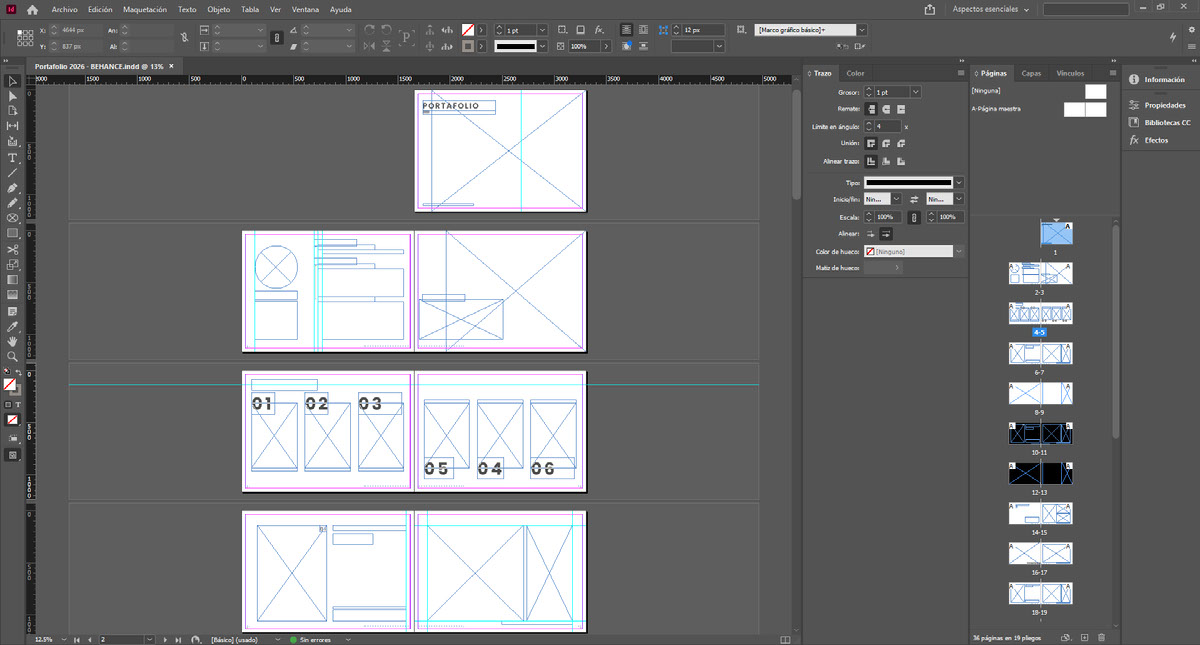This screenshot has height=645, width=1200.
Task: Click stroke color swatch in control bar
Action: [468, 46]
